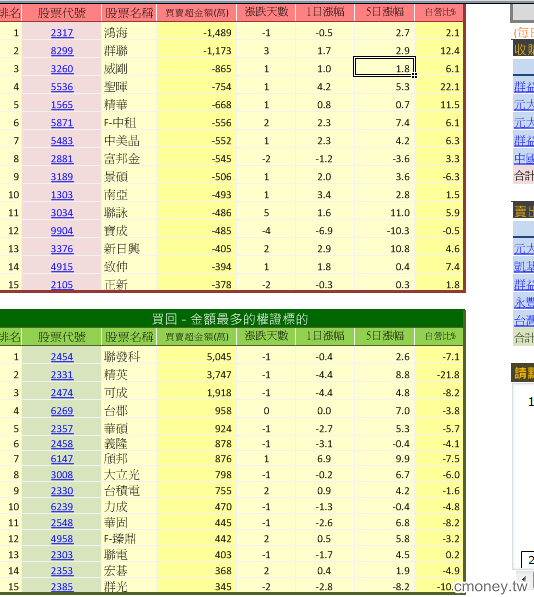This screenshot has width=534, height=597.
Task: Open stock code link 2331
Action: pyautogui.click(x=62, y=375)
